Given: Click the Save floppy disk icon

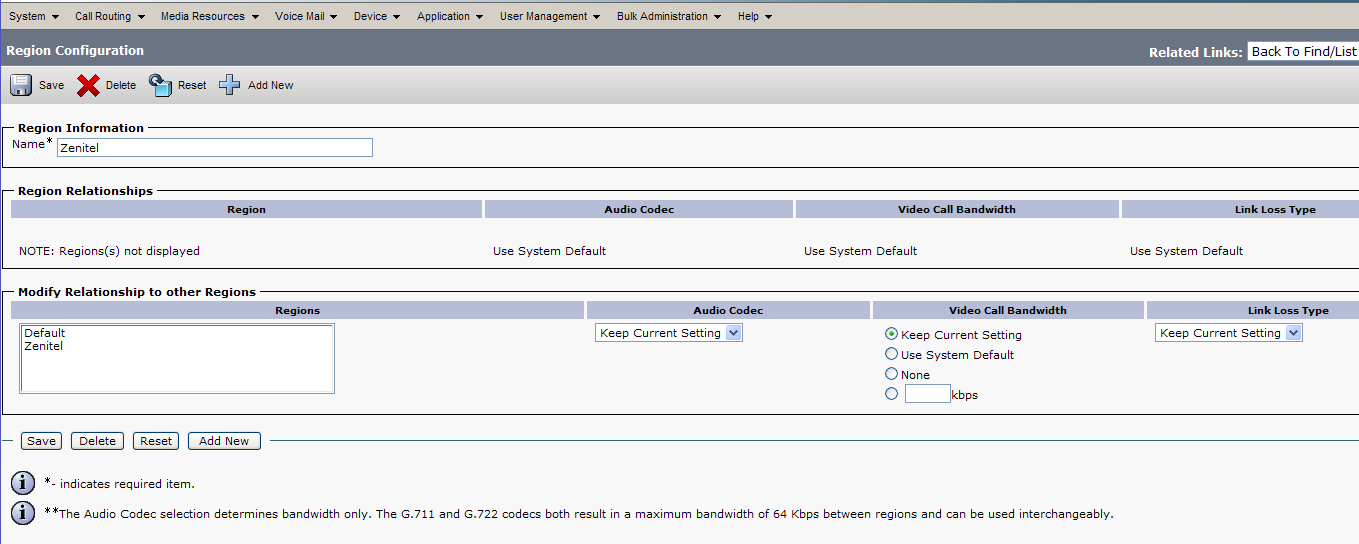Looking at the screenshot, I should tap(21, 85).
